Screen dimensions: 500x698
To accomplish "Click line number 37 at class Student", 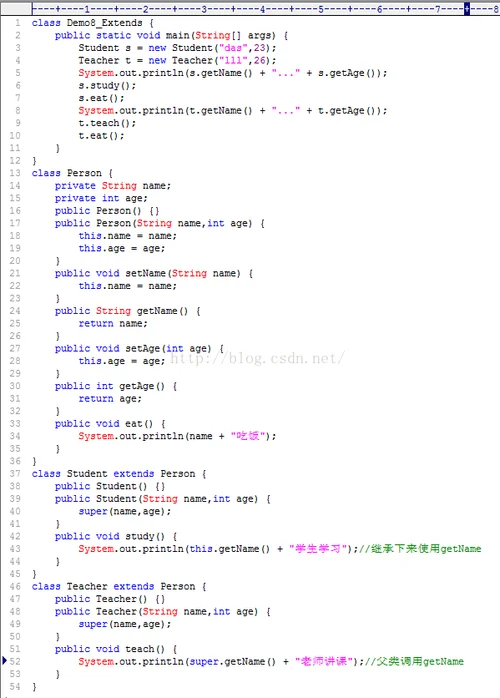I will pos(15,473).
